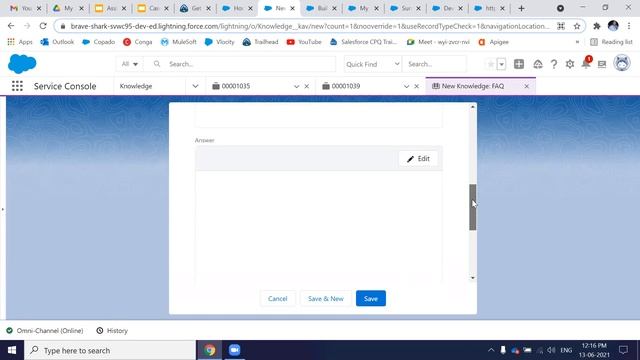
Task: Open the Vlocity bookmark
Action: click(x=220, y=42)
